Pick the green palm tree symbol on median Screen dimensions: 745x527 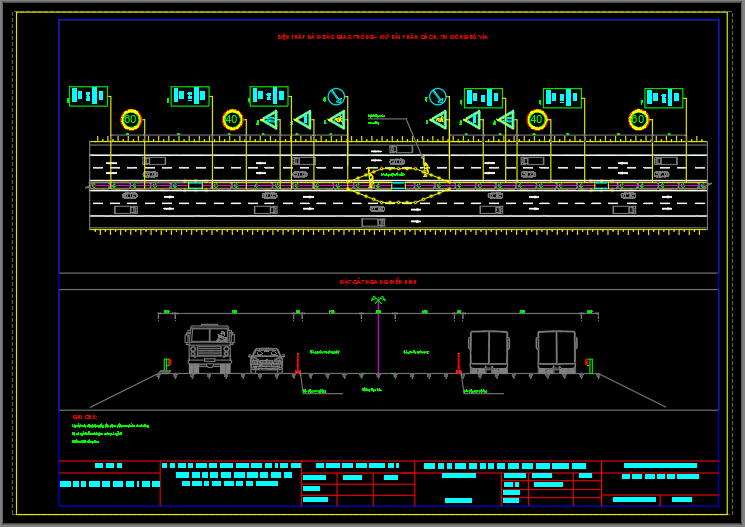click(378, 299)
